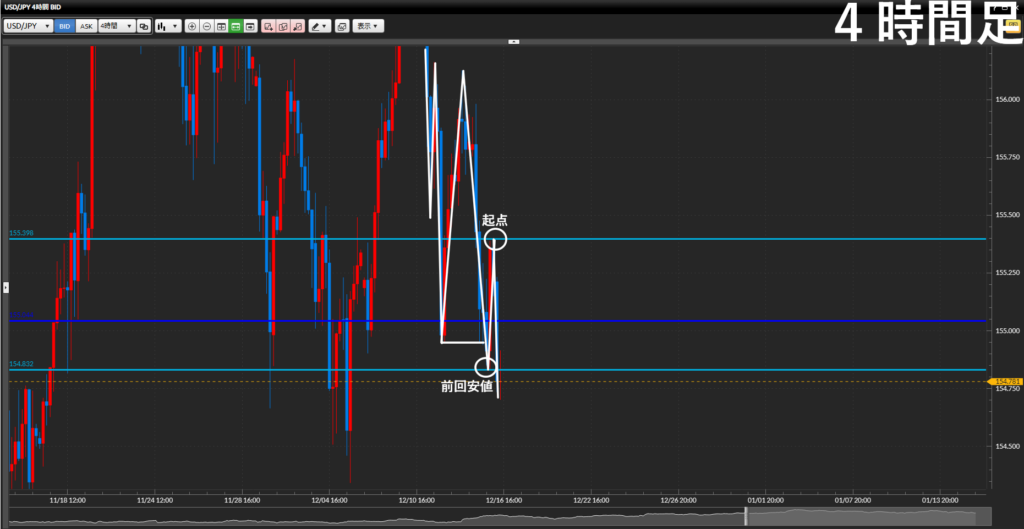Viewport: 1024px width, 529px height.
Task: Click the third pink drawing delete icon
Action: click(x=297, y=25)
